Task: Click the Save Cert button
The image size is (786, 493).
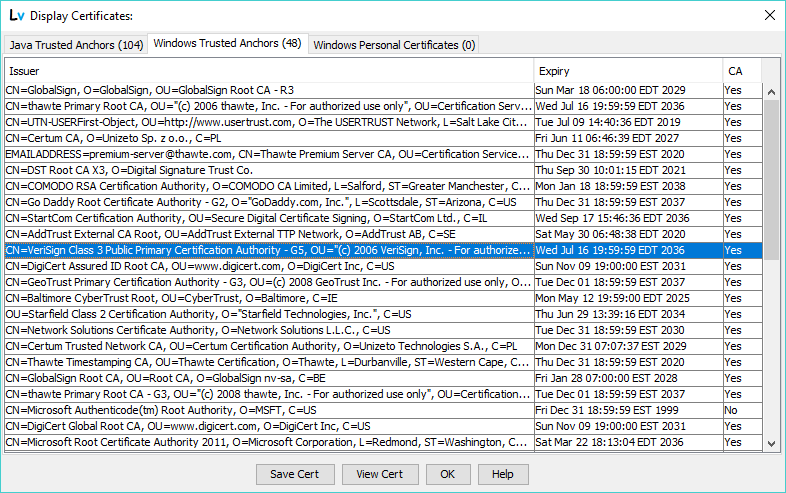Action: pyautogui.click(x=294, y=474)
